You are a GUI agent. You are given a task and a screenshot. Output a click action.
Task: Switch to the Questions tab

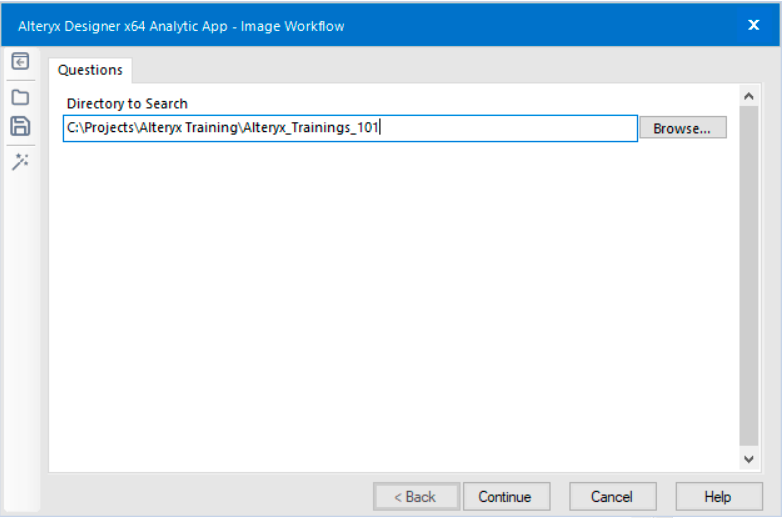coord(90,70)
